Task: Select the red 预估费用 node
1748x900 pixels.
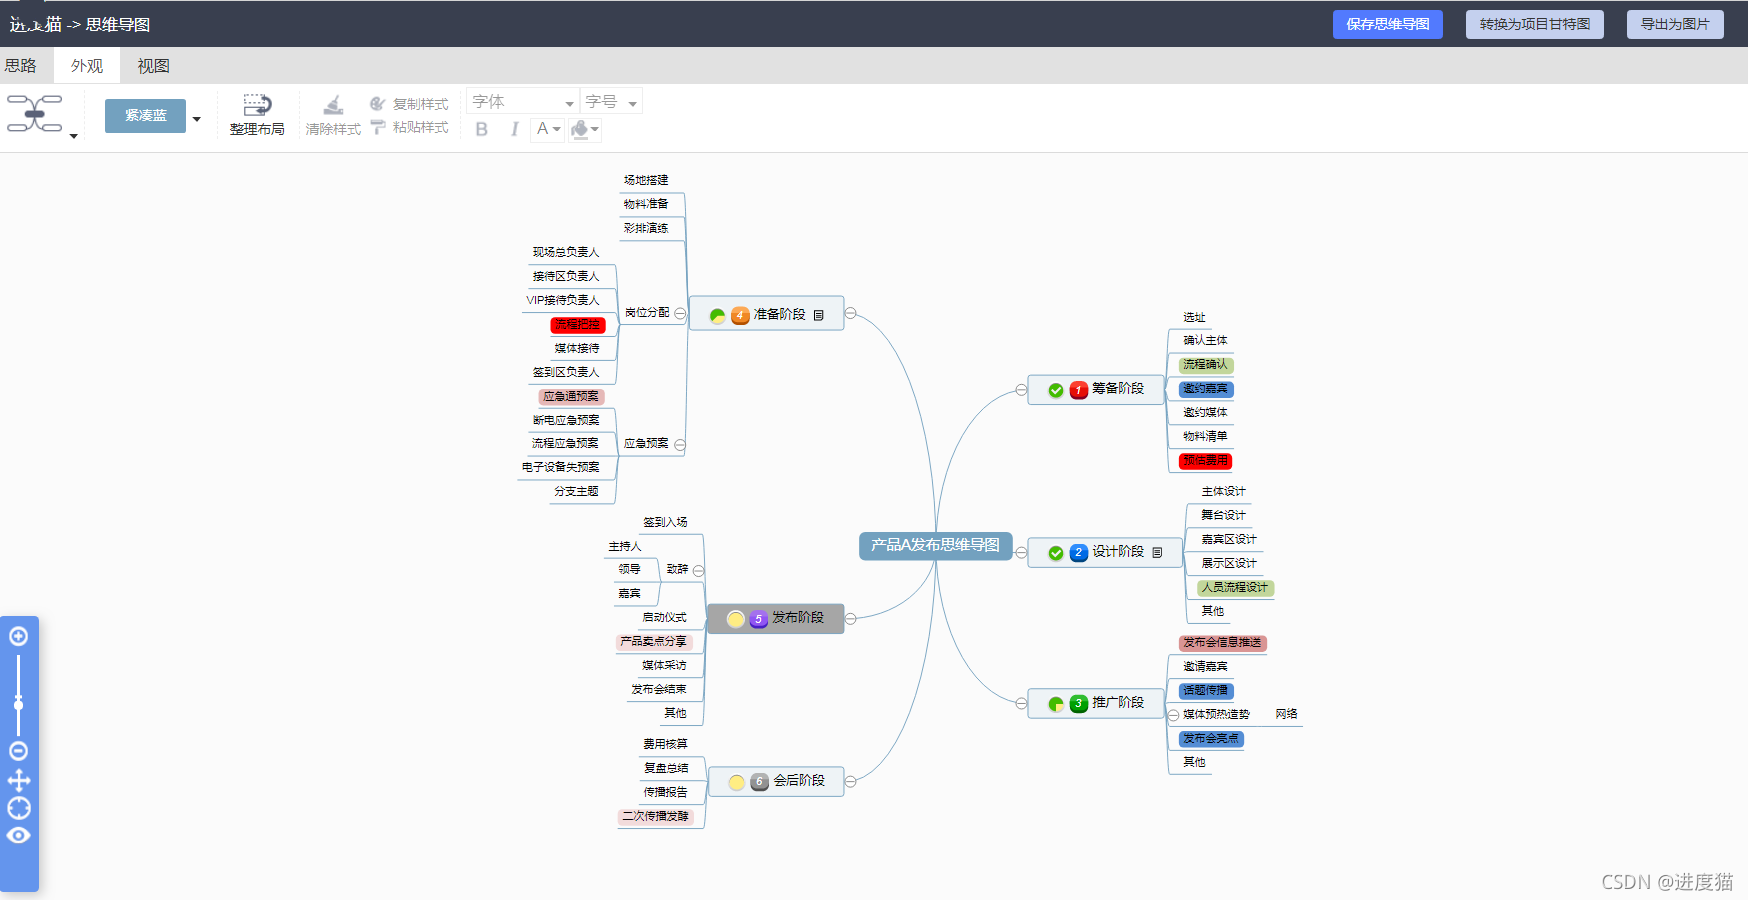Action: [1205, 461]
